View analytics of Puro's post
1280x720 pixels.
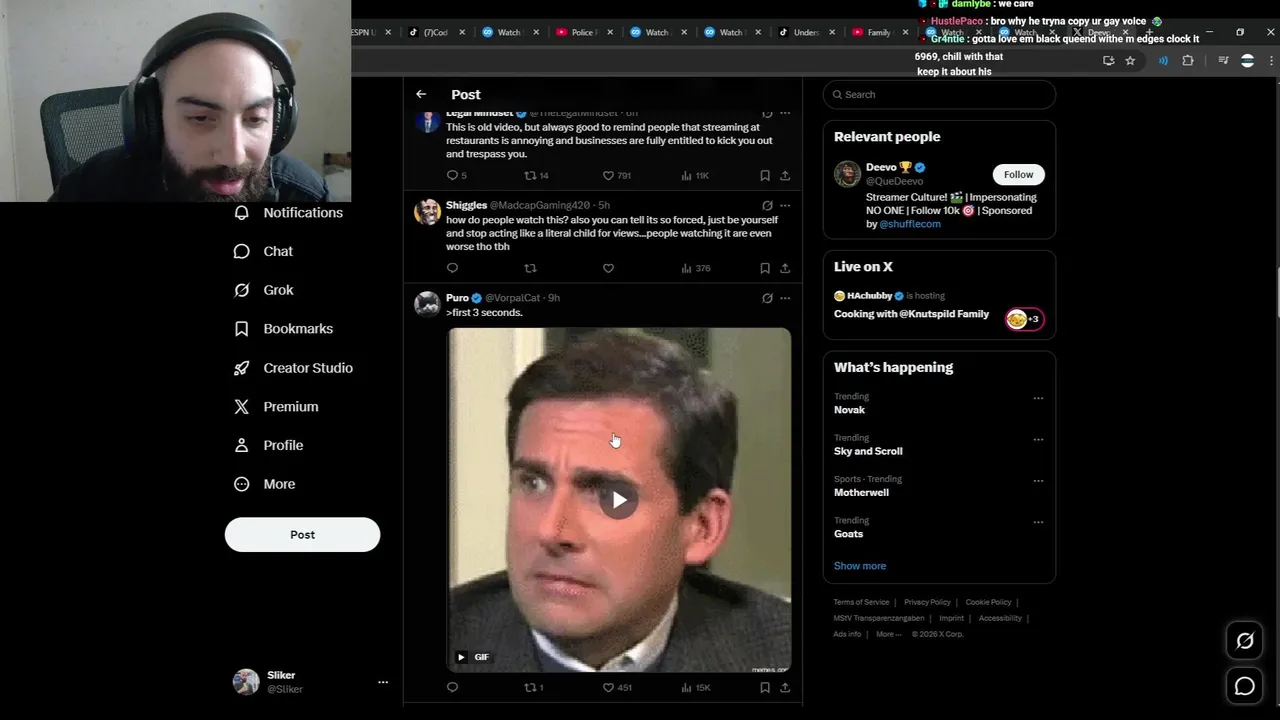(695, 687)
